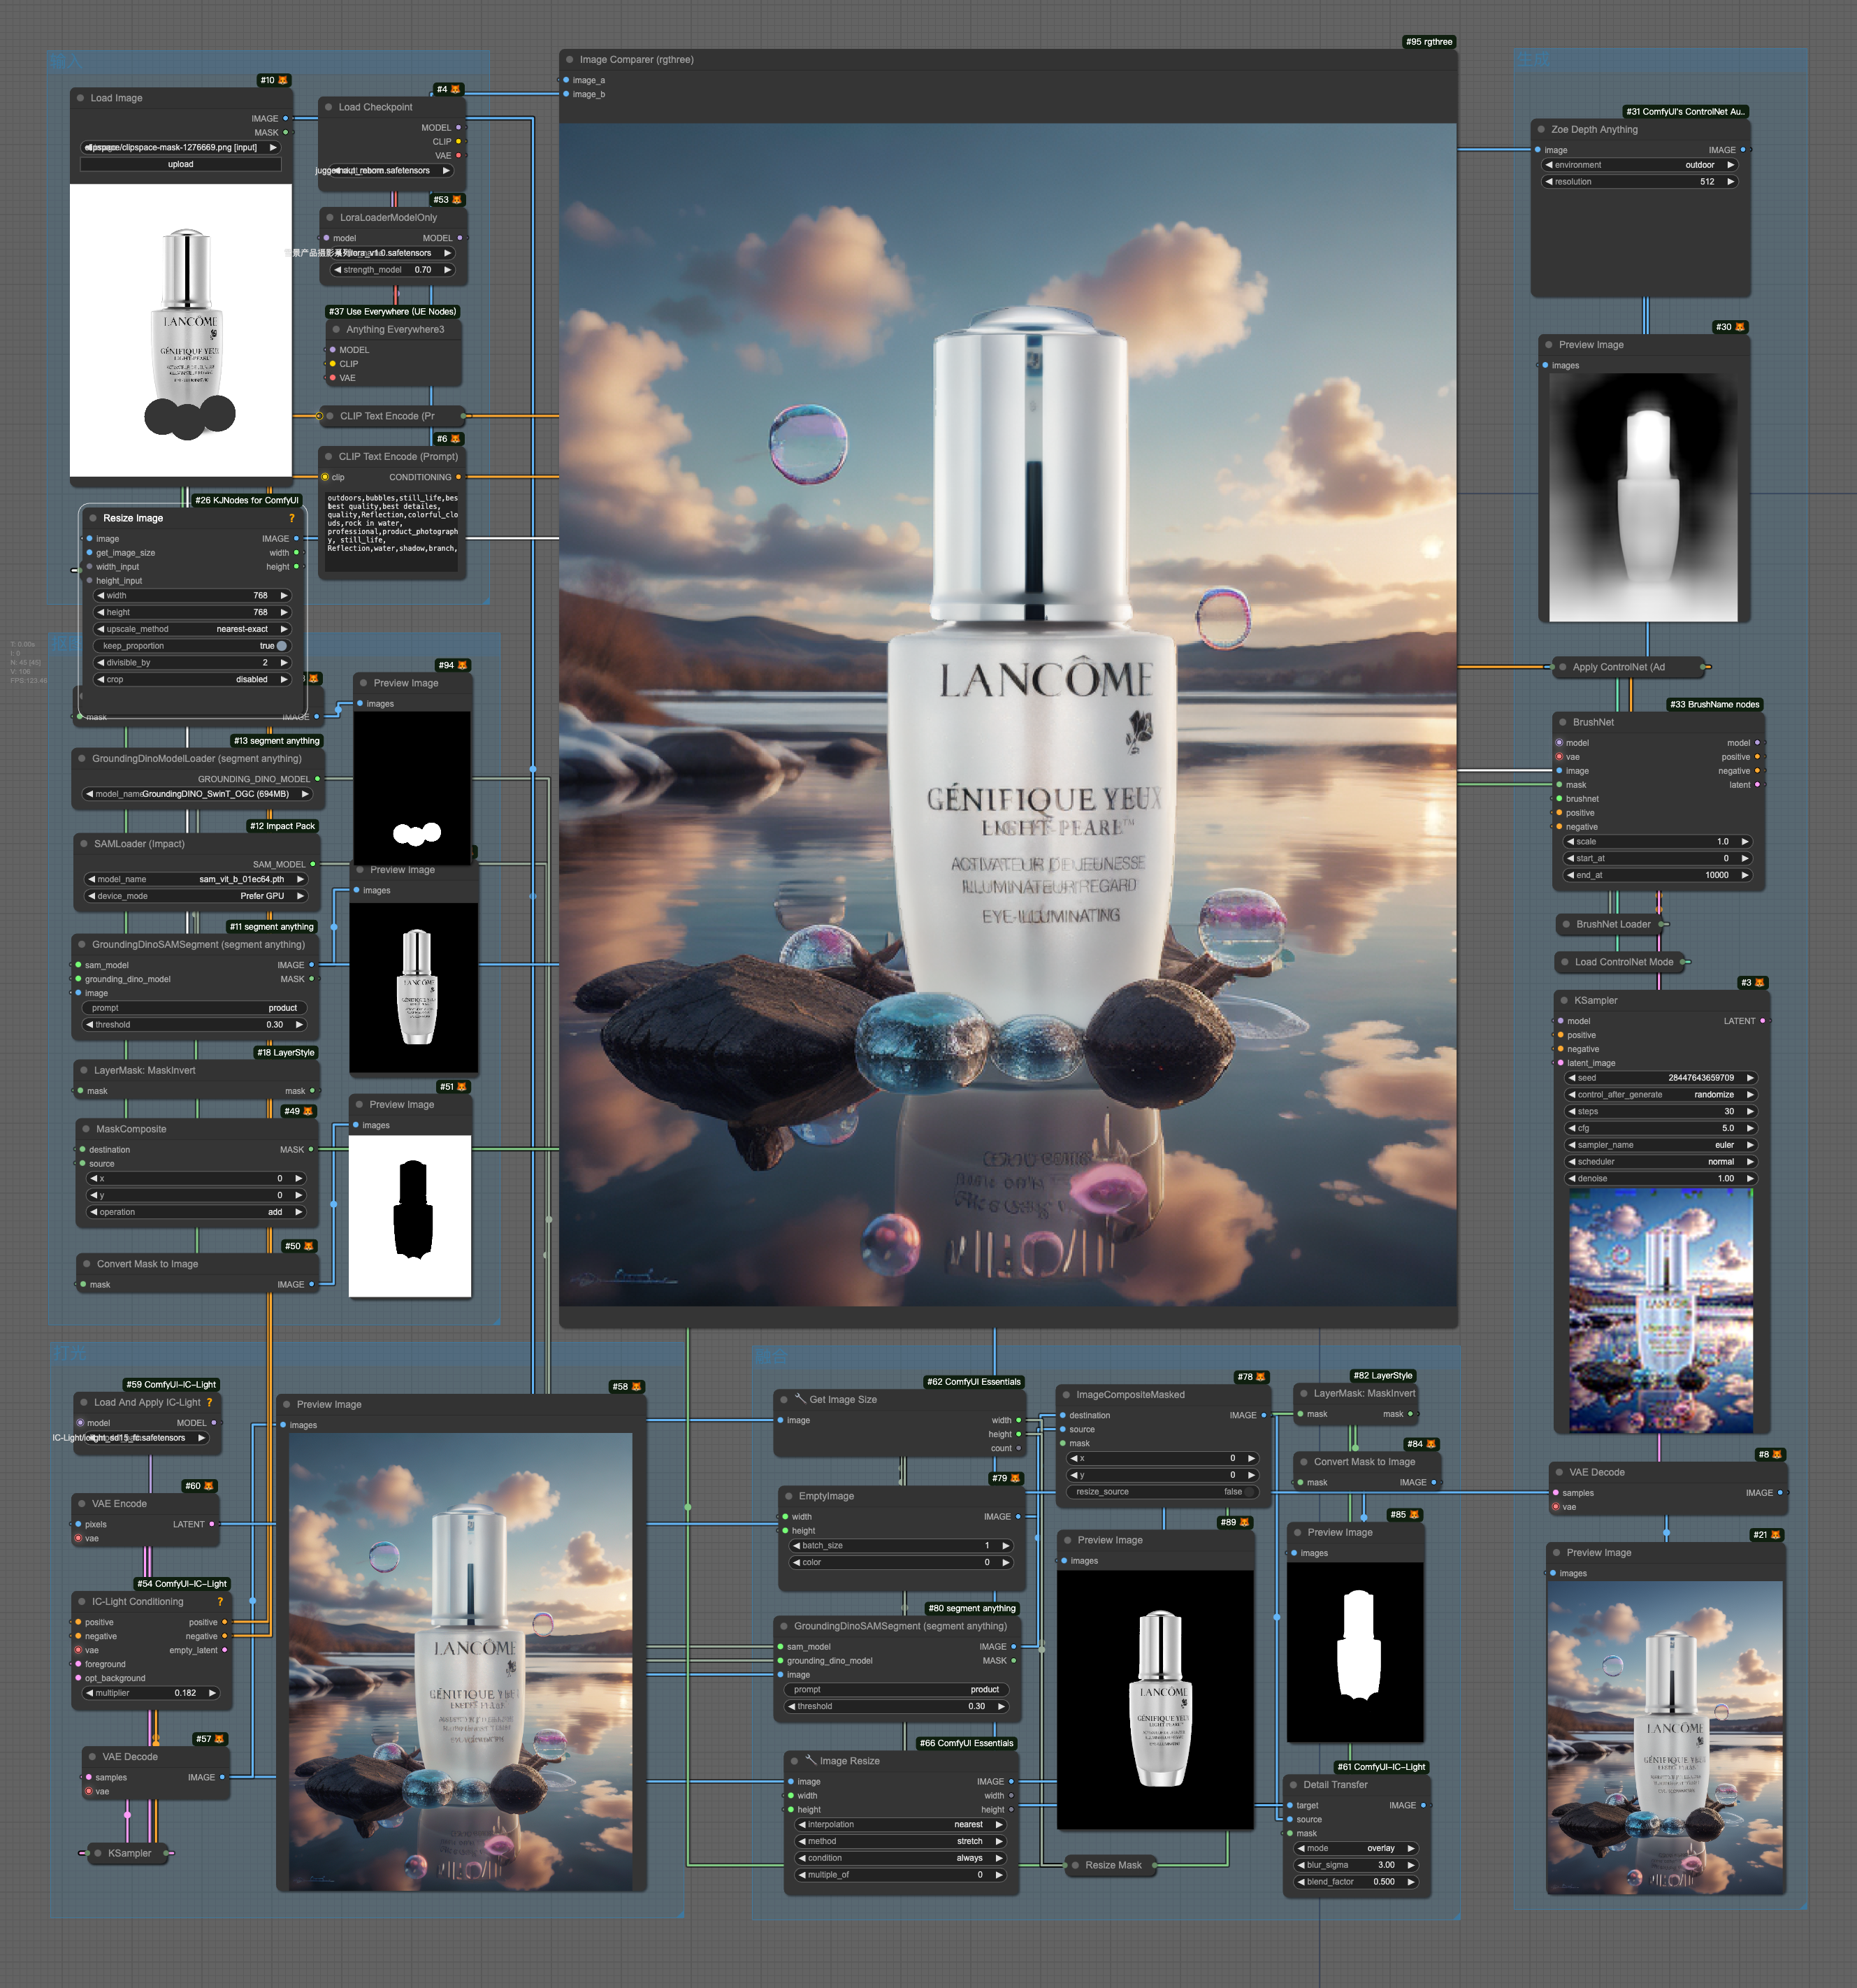Open control_after_generate randomize dropdown
Image resolution: width=1857 pixels, height=1988 pixels.
1661,1095
